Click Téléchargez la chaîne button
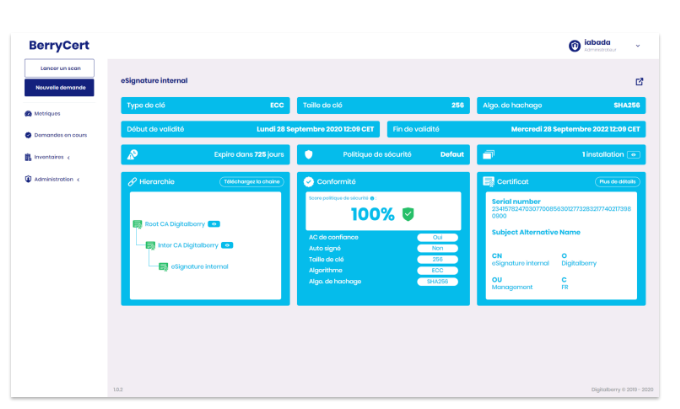 coord(252,182)
